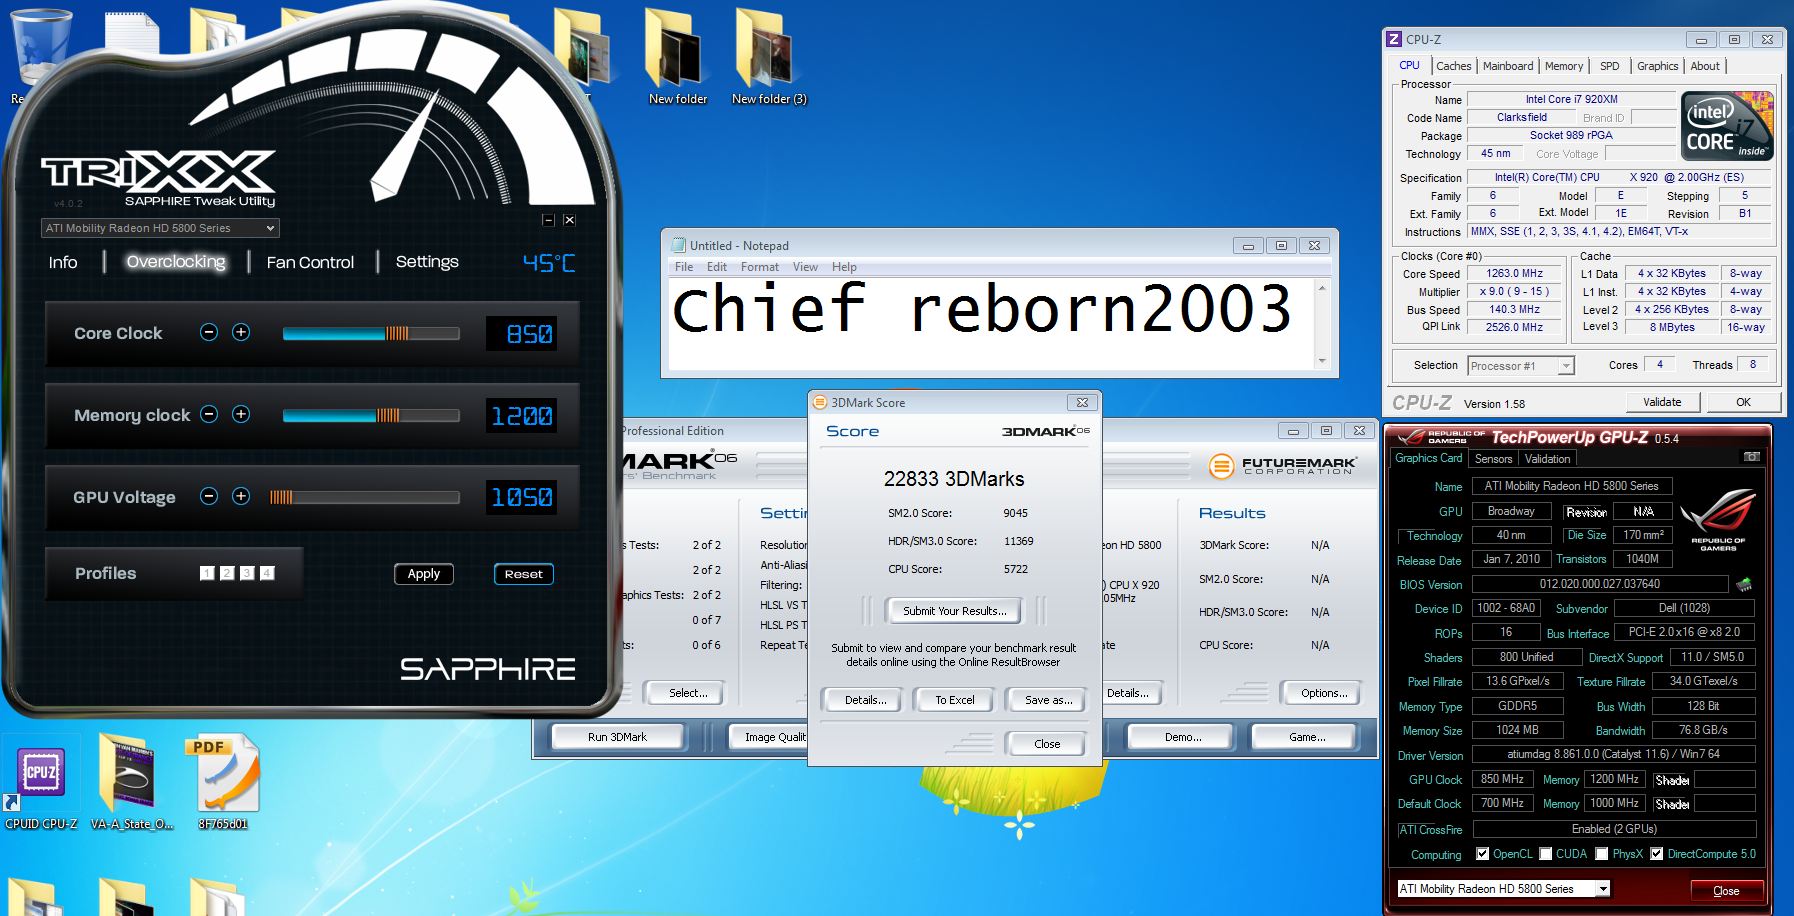Click Details button in 3DMark Score dialog
The height and width of the screenshot is (916, 1794).
click(865, 700)
